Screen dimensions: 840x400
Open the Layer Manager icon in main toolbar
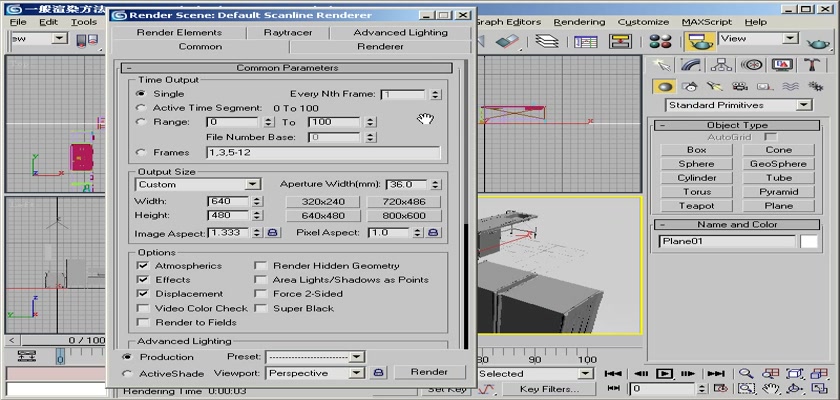click(x=546, y=41)
